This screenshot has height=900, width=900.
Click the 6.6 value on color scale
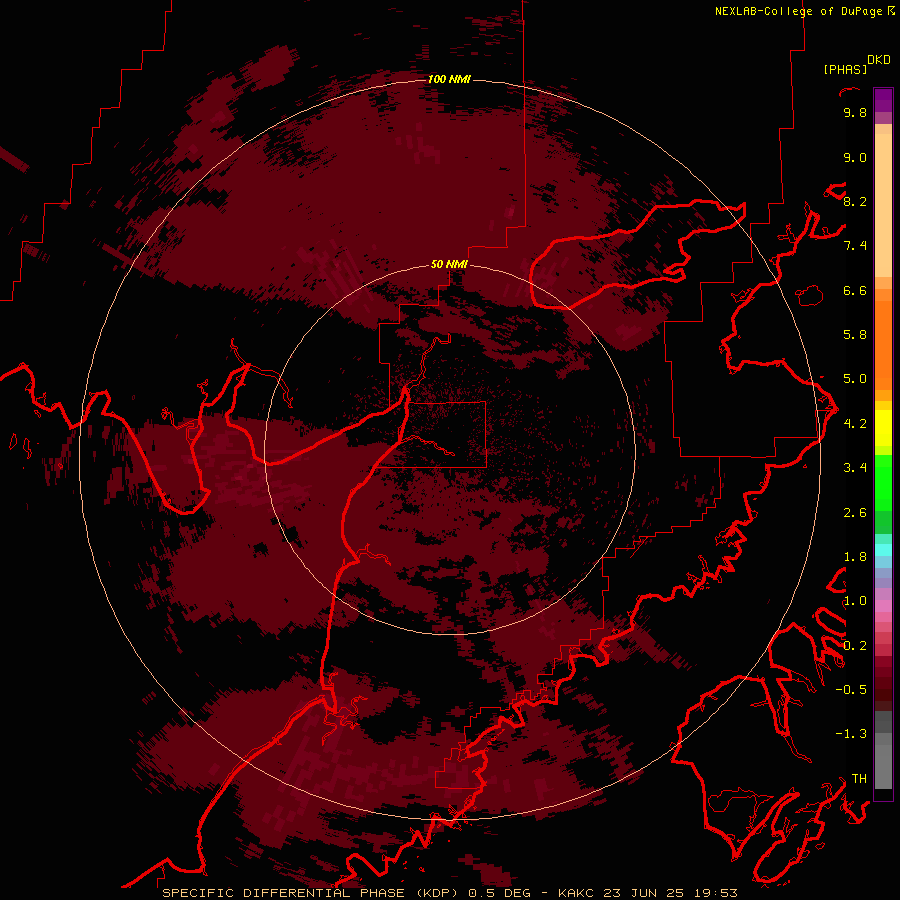point(855,290)
